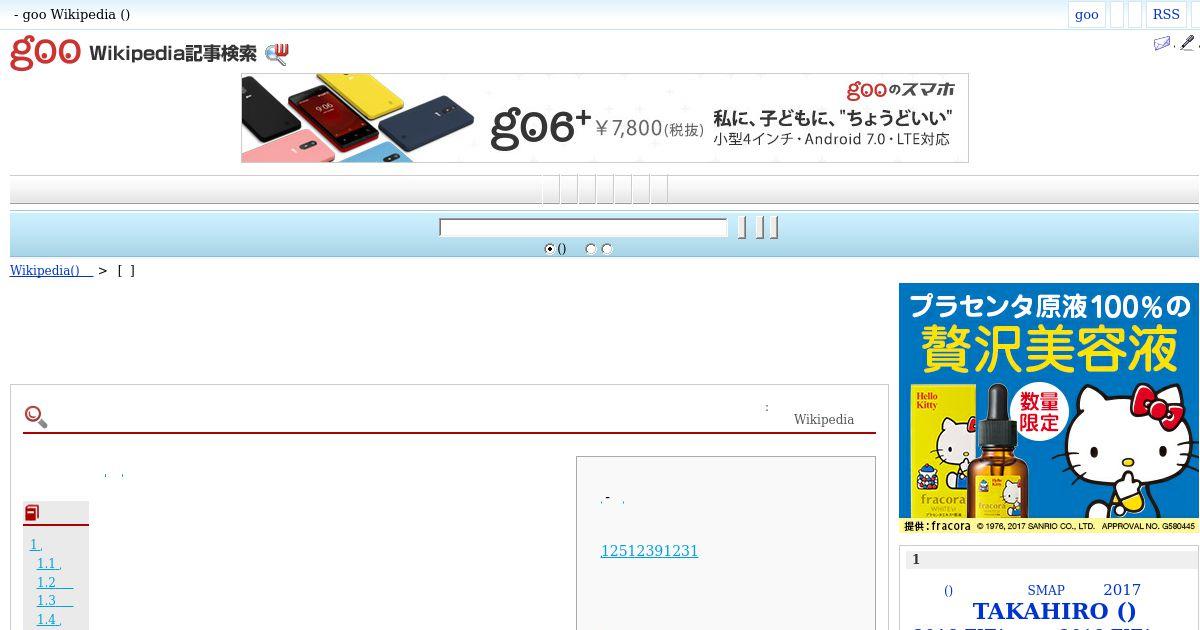
Task: Open contents entry 1.2
Action: click(55, 582)
